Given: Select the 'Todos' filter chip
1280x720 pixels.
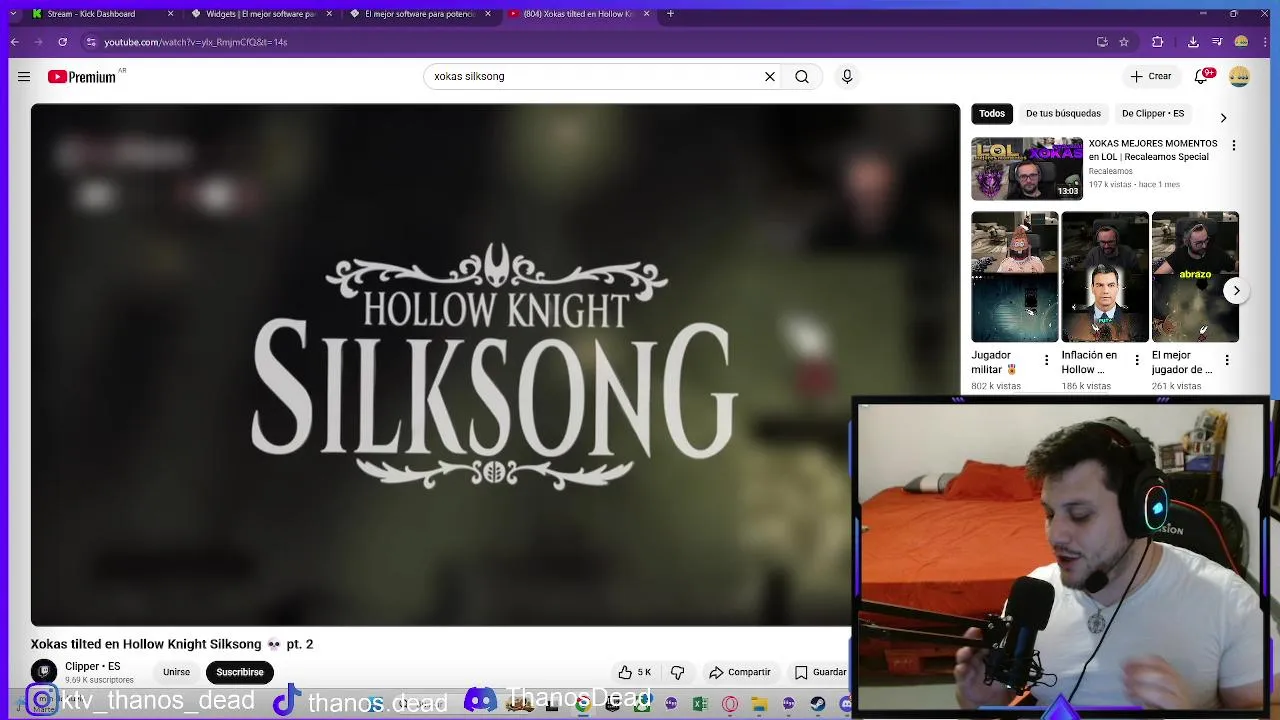Looking at the screenshot, I should 992,113.
